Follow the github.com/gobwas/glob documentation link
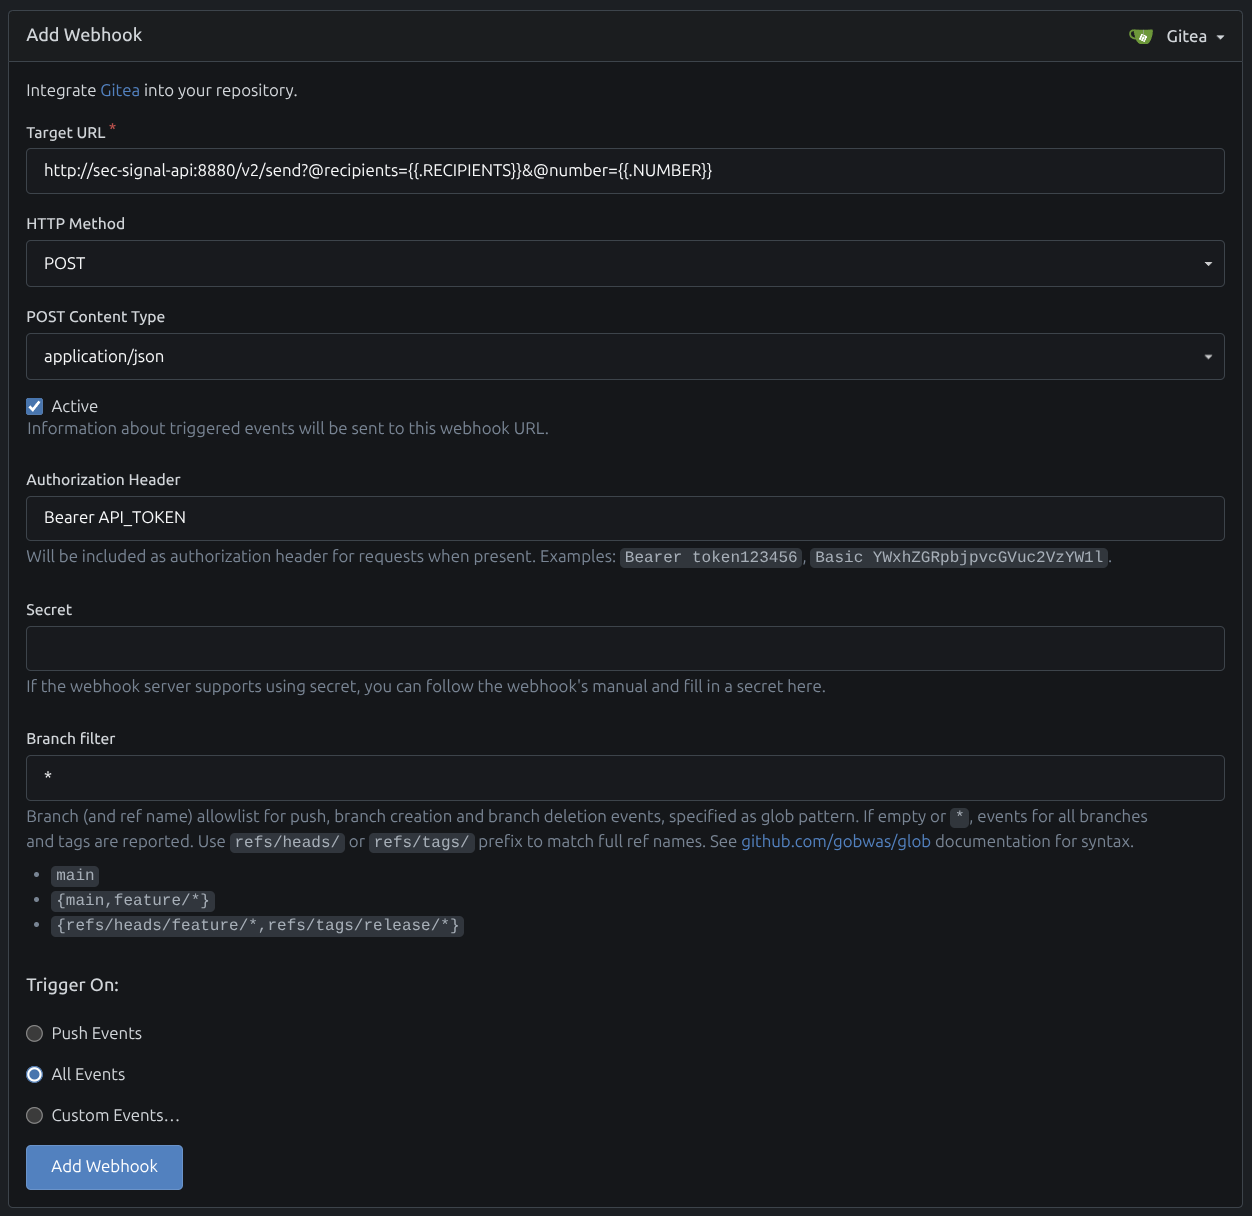Viewport: 1252px width, 1216px height. pos(834,841)
